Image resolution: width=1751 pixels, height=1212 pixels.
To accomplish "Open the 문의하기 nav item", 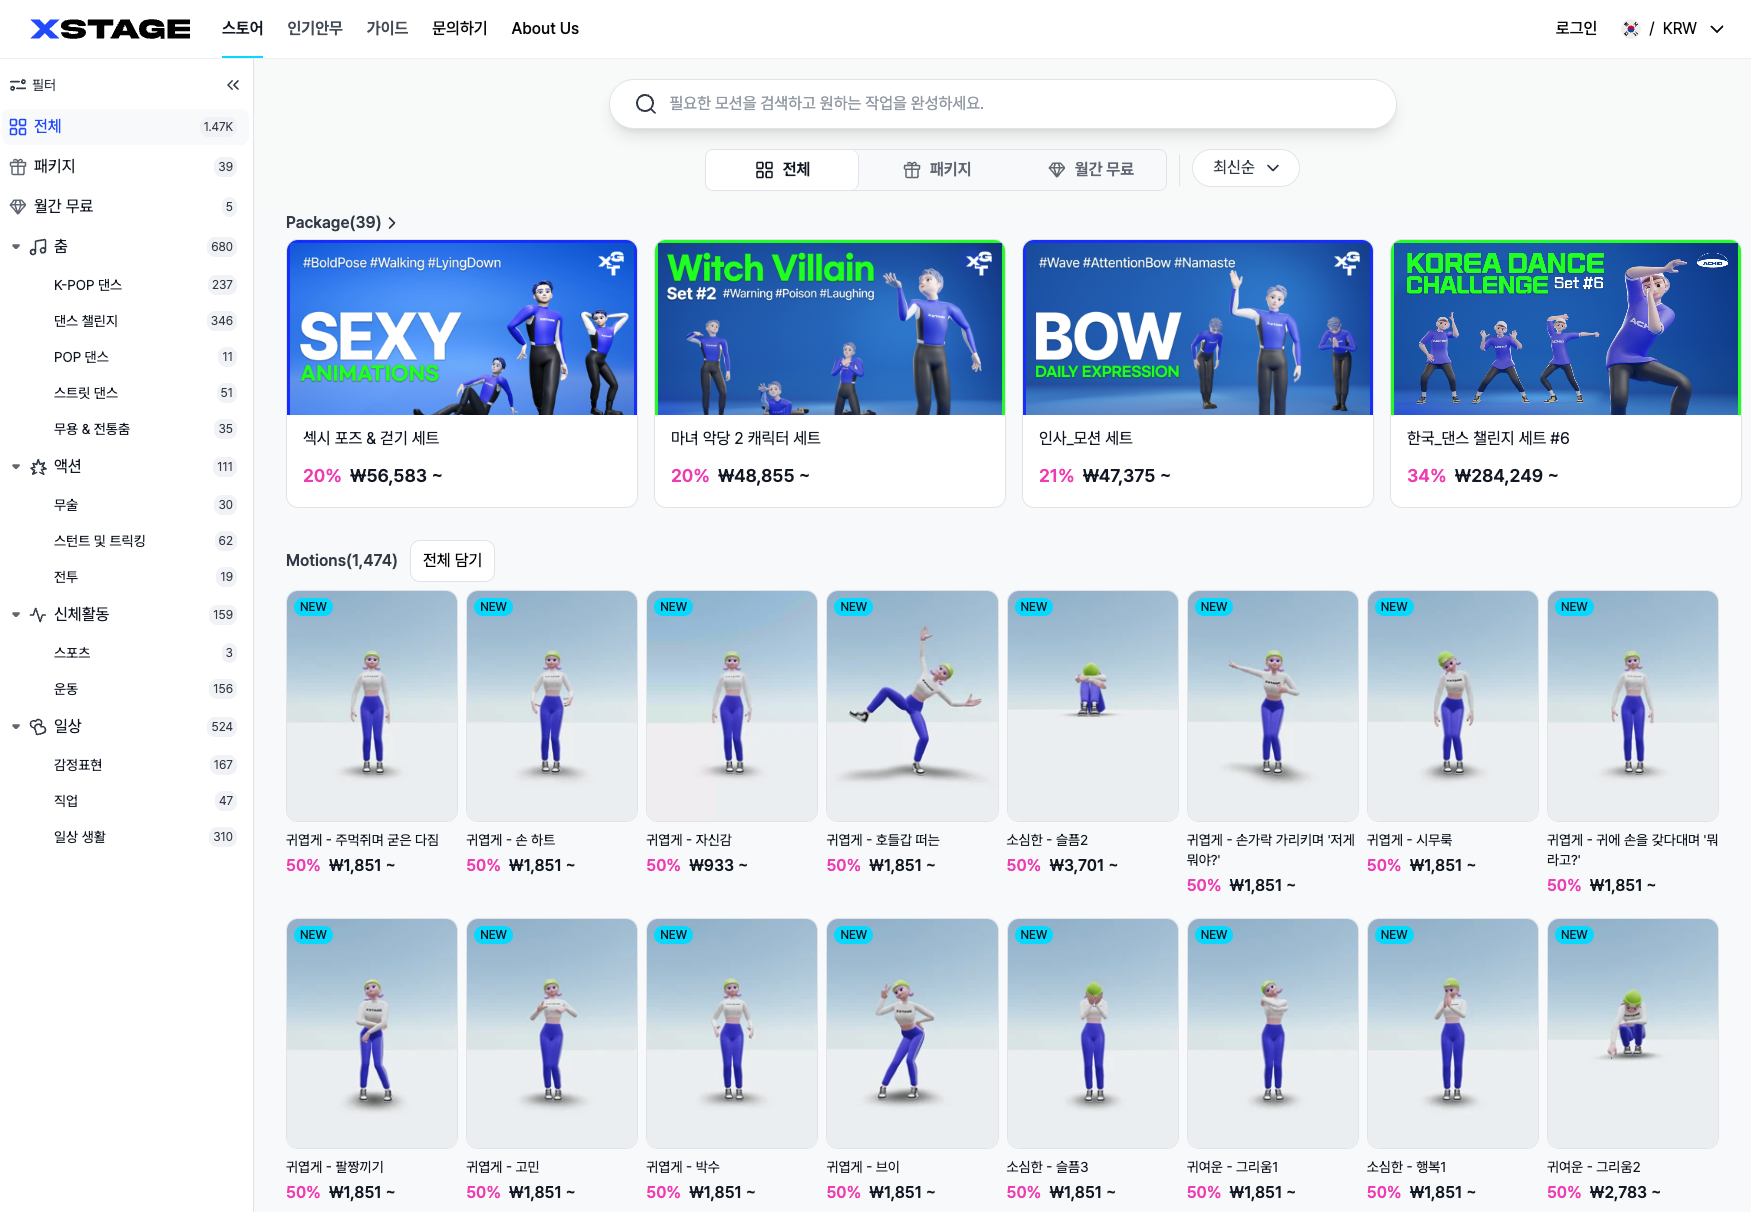I will point(460,29).
